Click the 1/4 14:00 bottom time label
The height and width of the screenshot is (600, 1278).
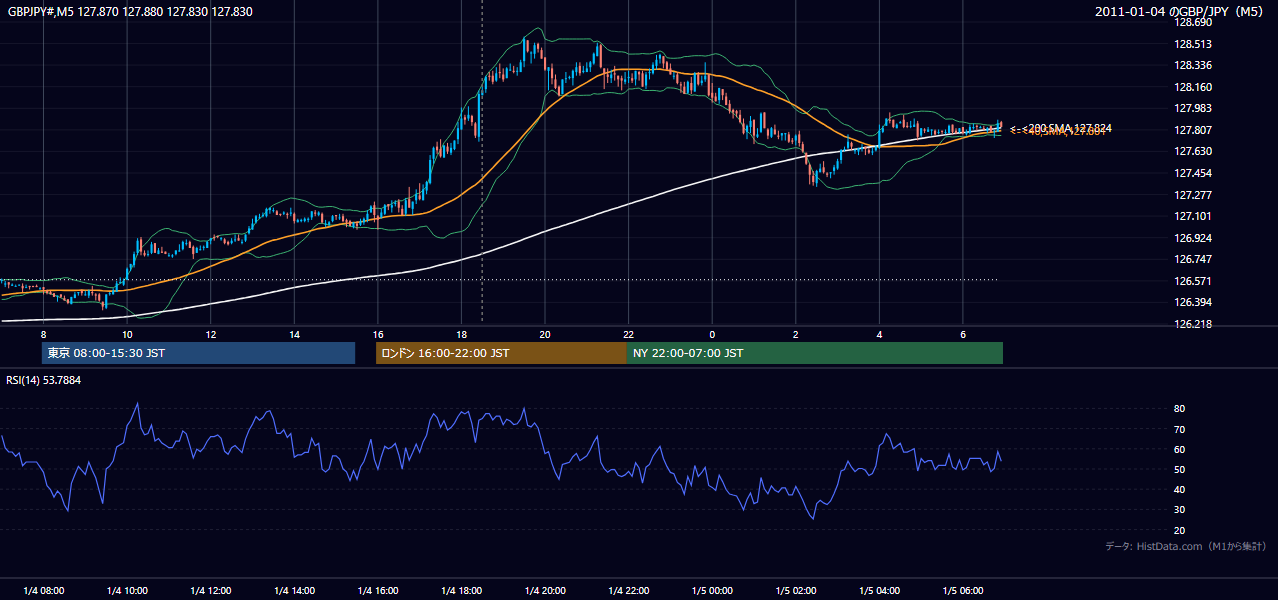tap(294, 590)
